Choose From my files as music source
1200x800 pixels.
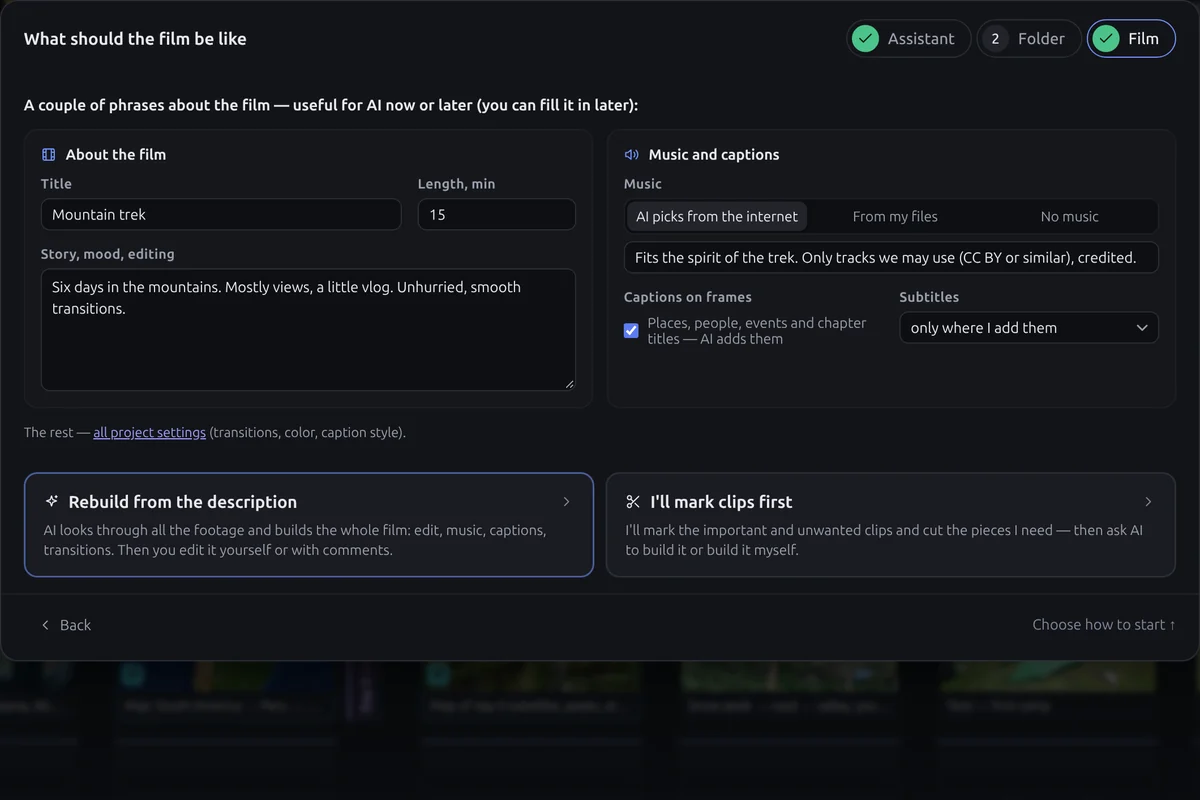(895, 216)
